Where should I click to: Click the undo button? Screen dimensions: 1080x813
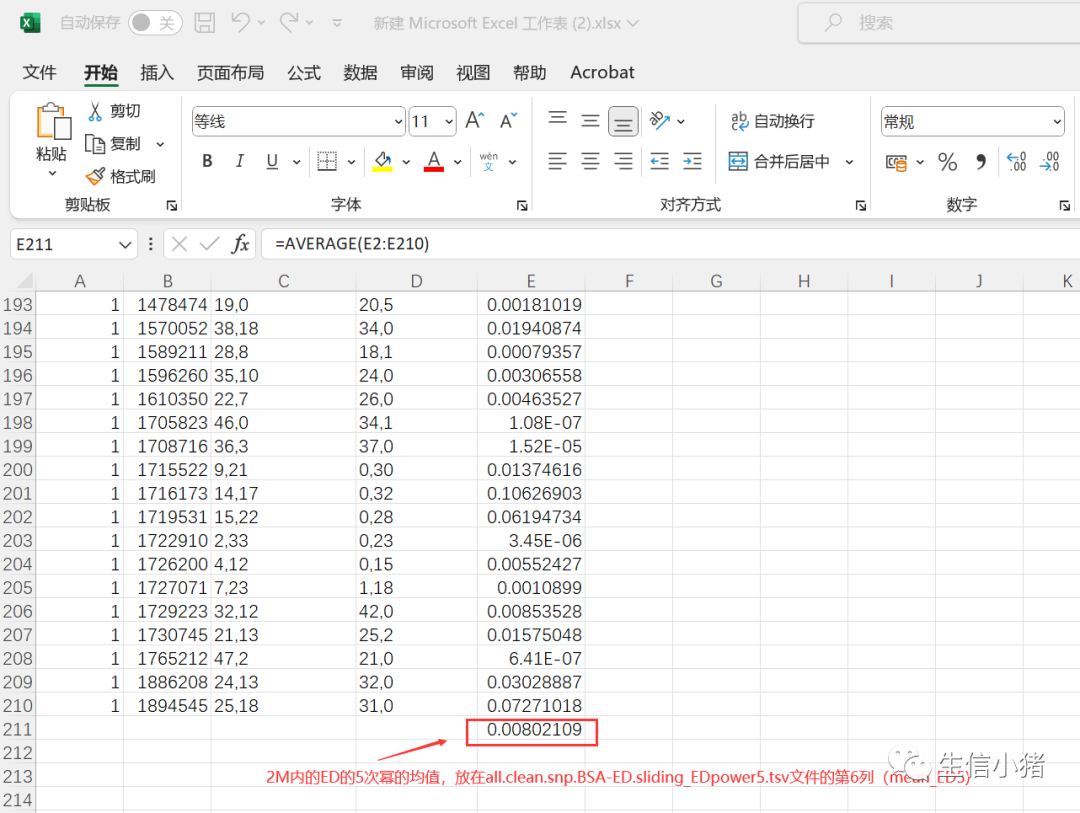(240, 22)
